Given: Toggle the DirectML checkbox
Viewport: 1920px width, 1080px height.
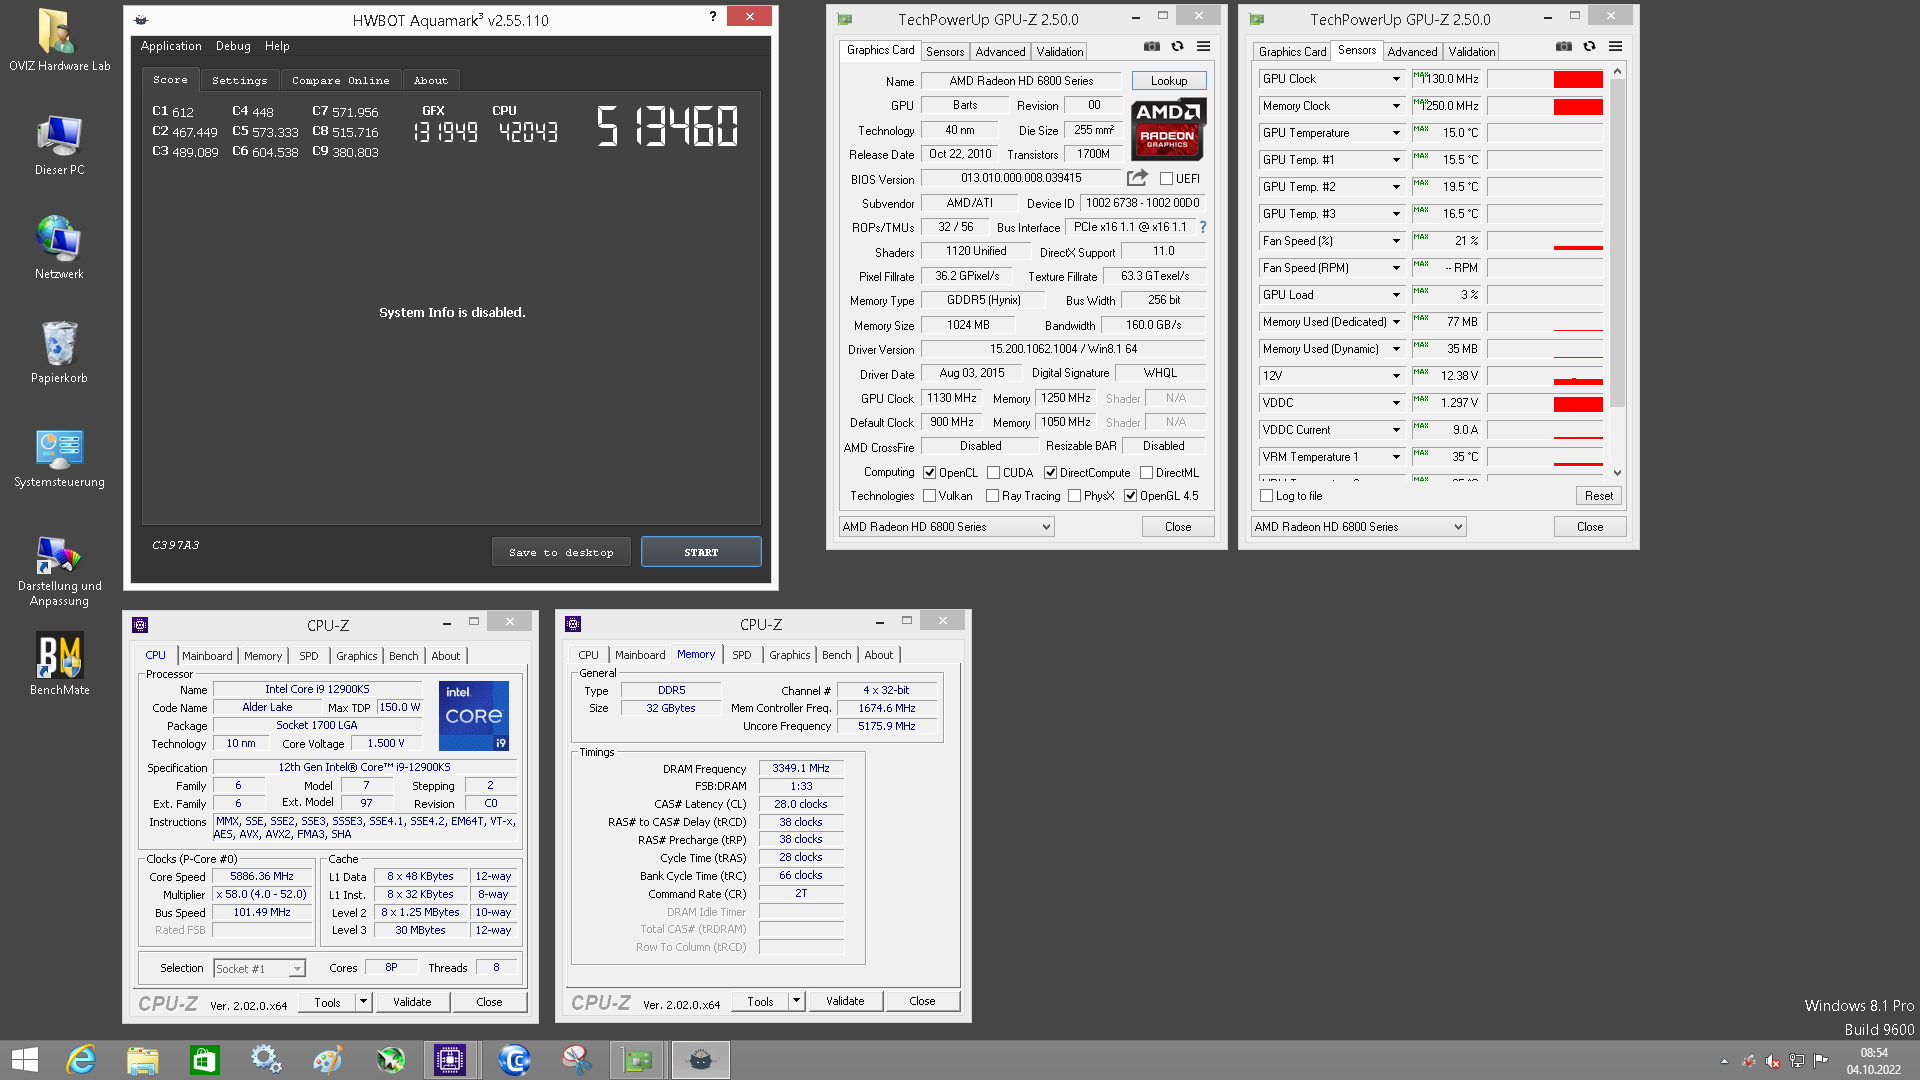Looking at the screenshot, I should point(1146,473).
